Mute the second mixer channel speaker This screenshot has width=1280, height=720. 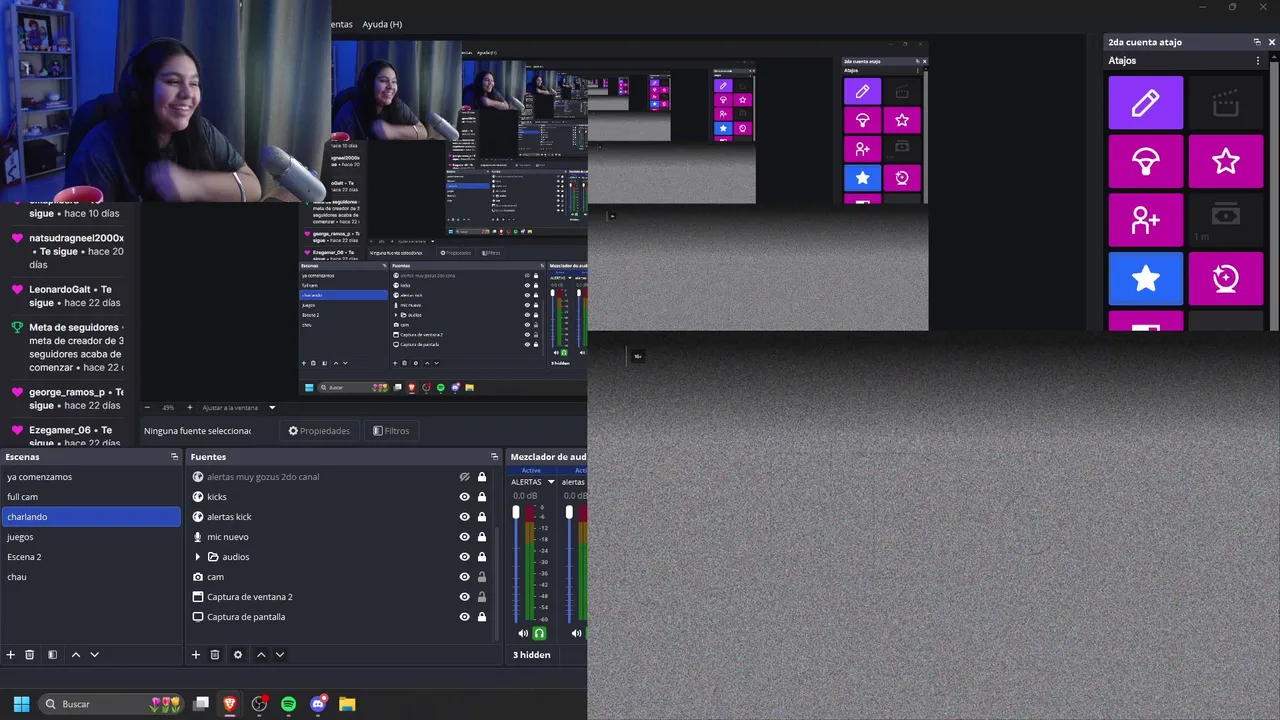click(x=576, y=633)
